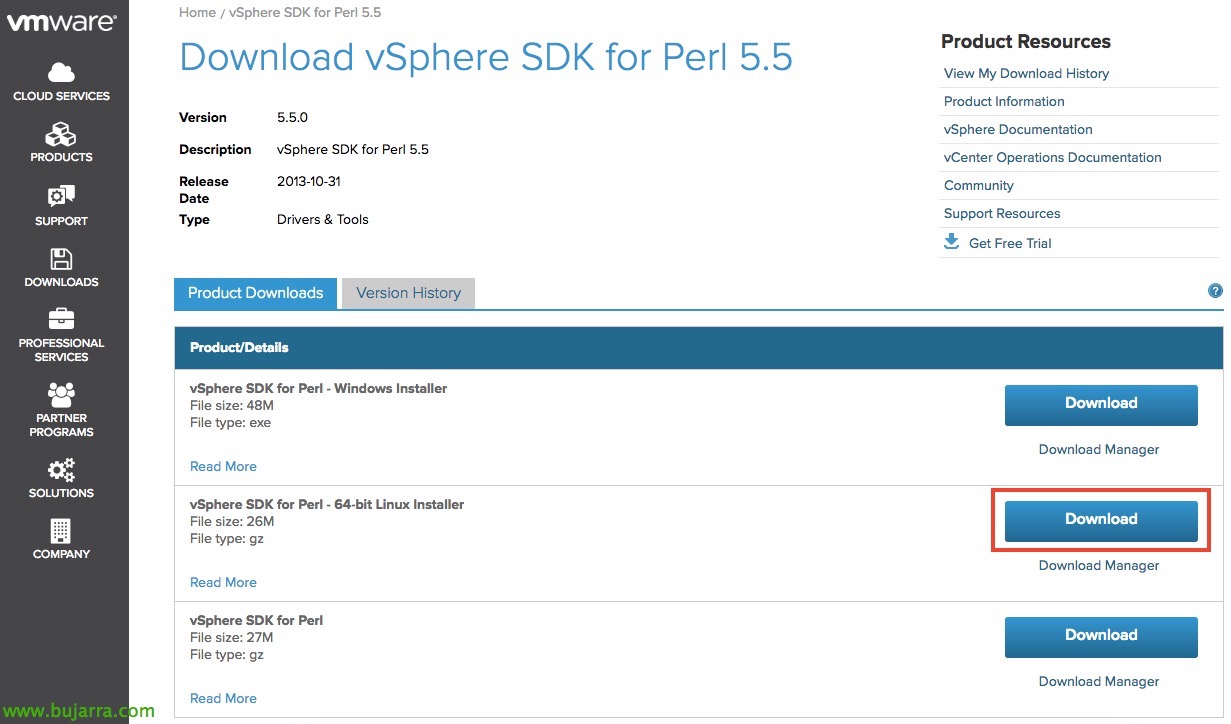Click the page title Download vSphere SDK for Perl 5.5
Image resolution: width=1231 pixels, height=724 pixels.
click(486, 57)
